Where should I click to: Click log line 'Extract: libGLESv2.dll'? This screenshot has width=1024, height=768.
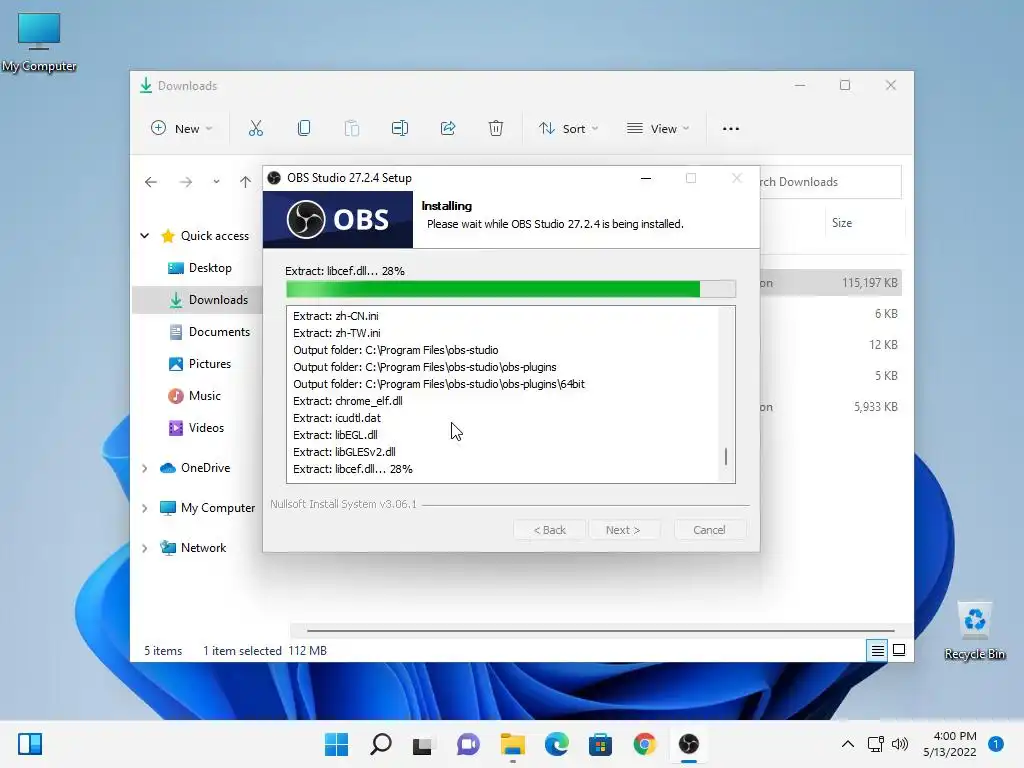pos(344,452)
